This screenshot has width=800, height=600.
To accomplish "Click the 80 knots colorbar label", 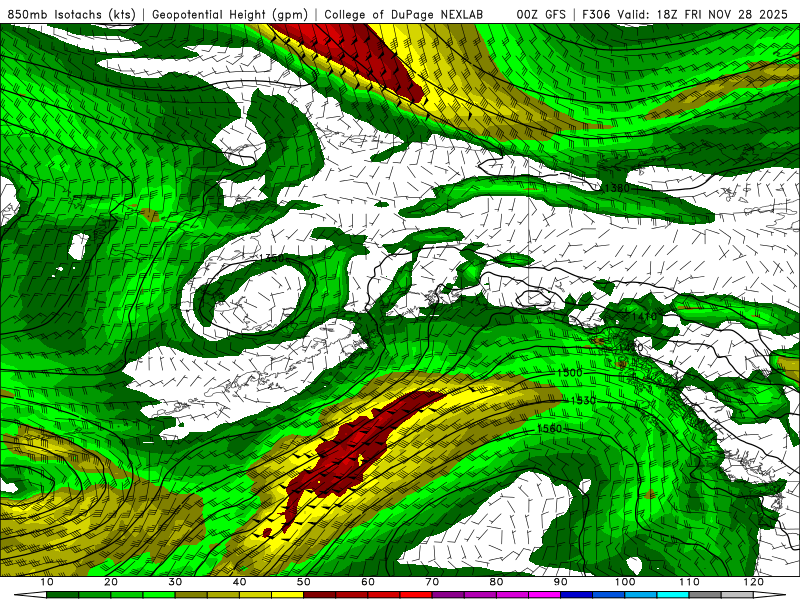I will click(x=496, y=582).
